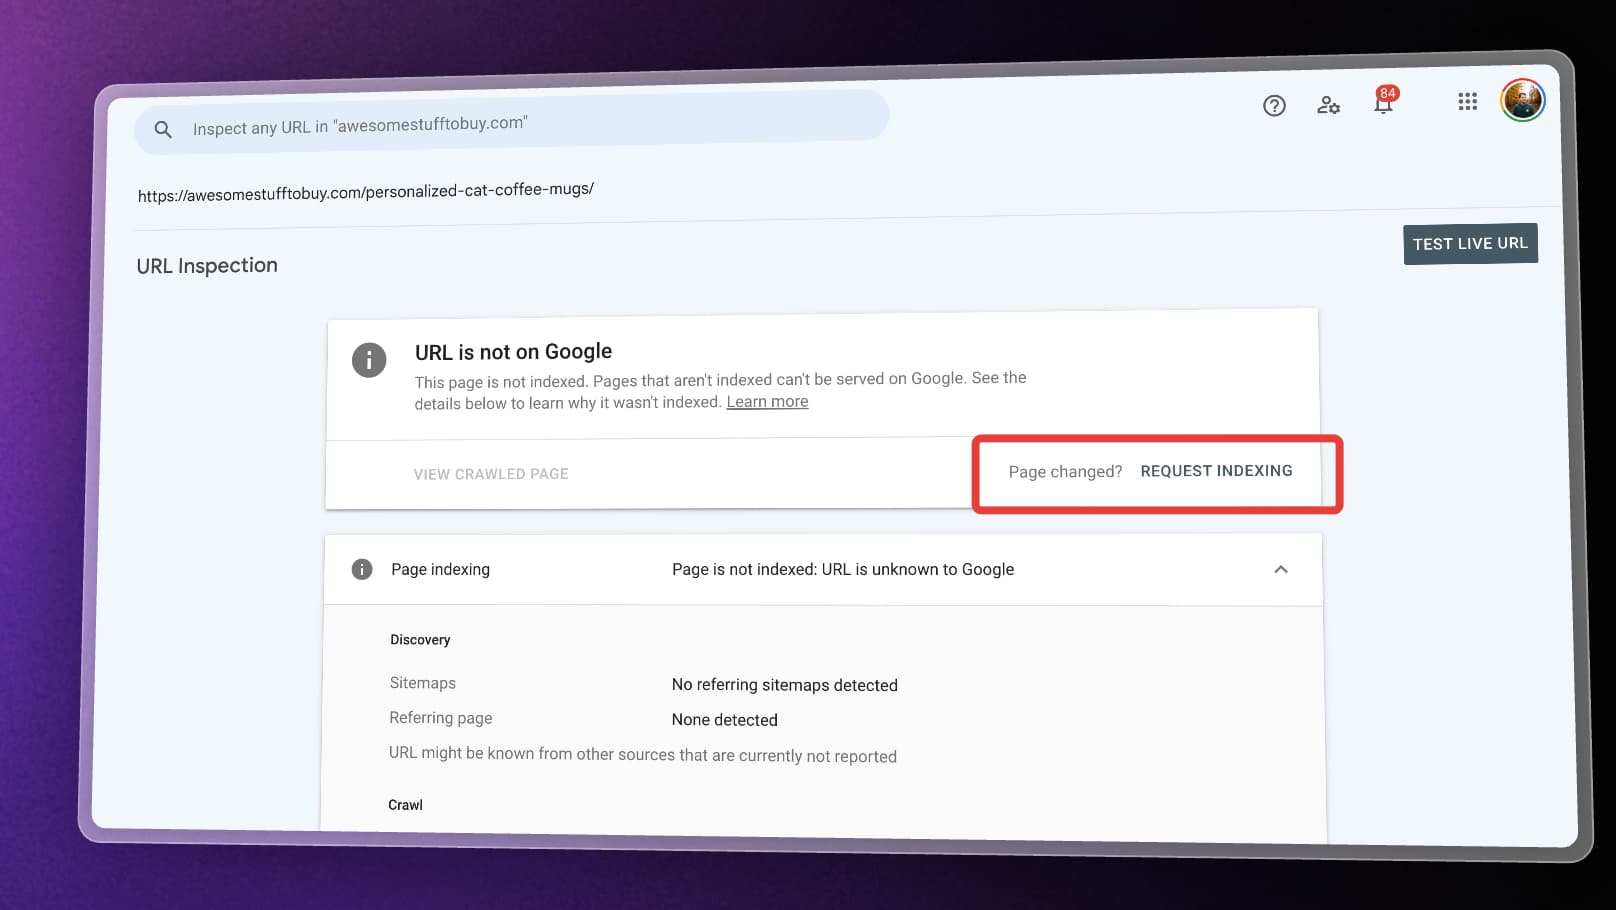Open the Google account profile avatar
Screen dimensions: 1616x910
(x=1522, y=100)
